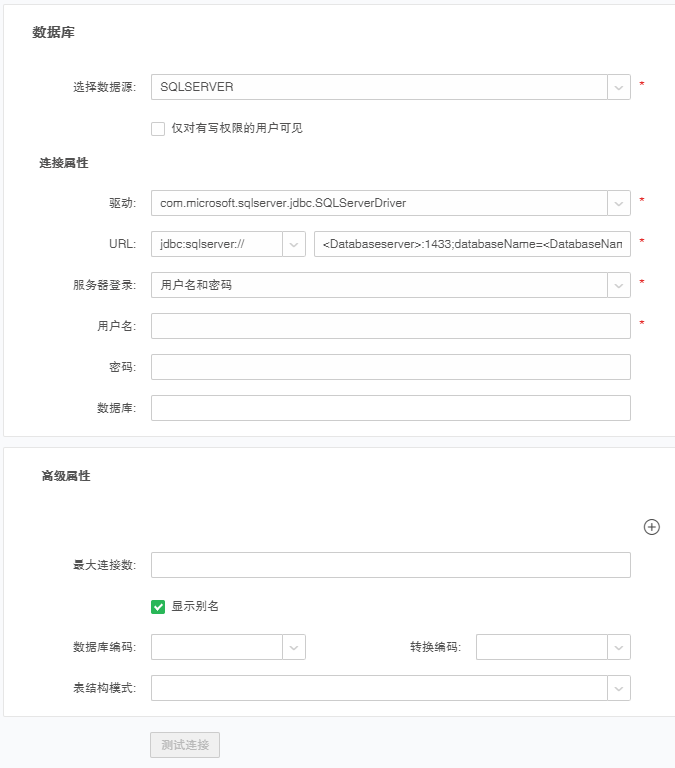Click the 数据库 input field
Image resolution: width=675 pixels, height=768 pixels.
tap(390, 408)
